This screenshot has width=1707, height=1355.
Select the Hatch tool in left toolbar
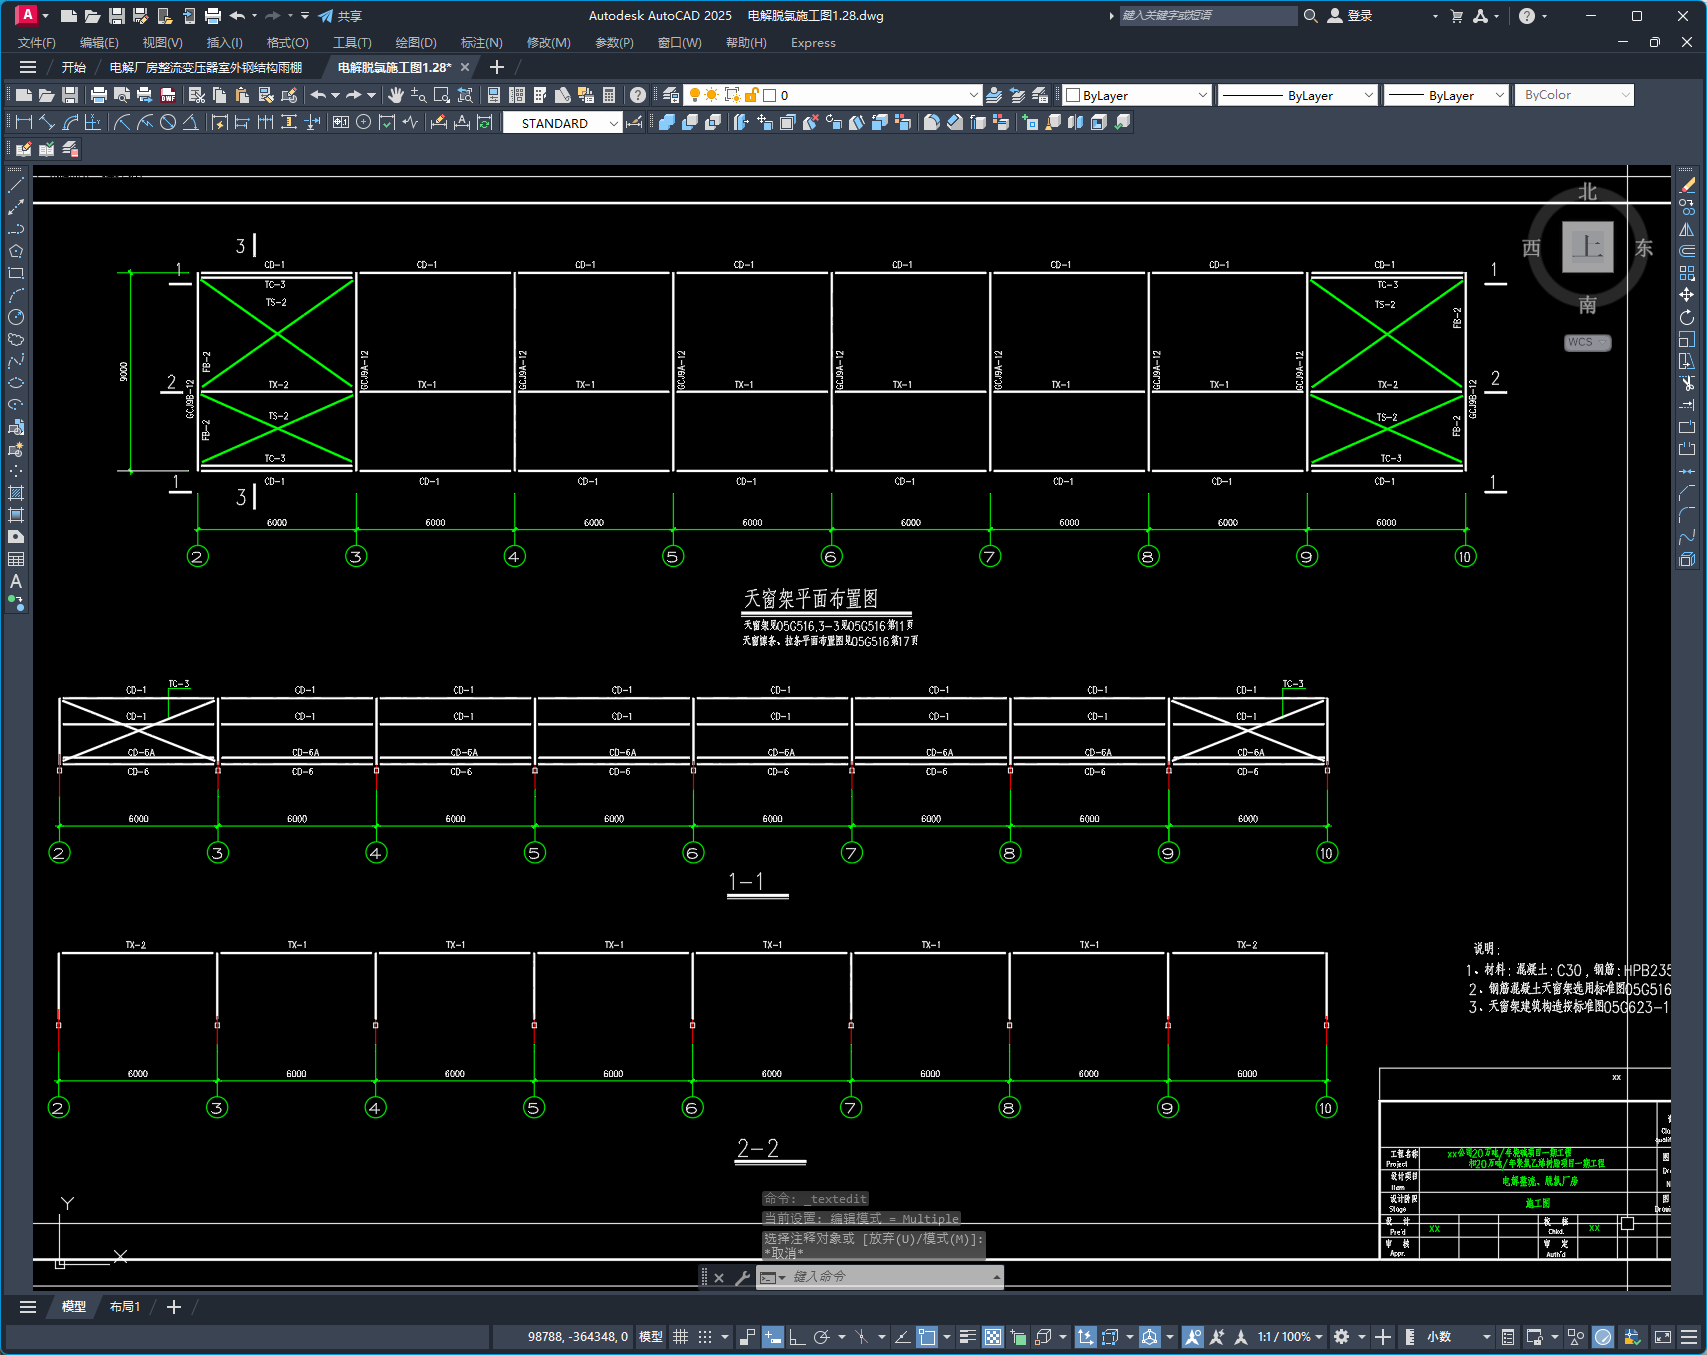(x=16, y=493)
